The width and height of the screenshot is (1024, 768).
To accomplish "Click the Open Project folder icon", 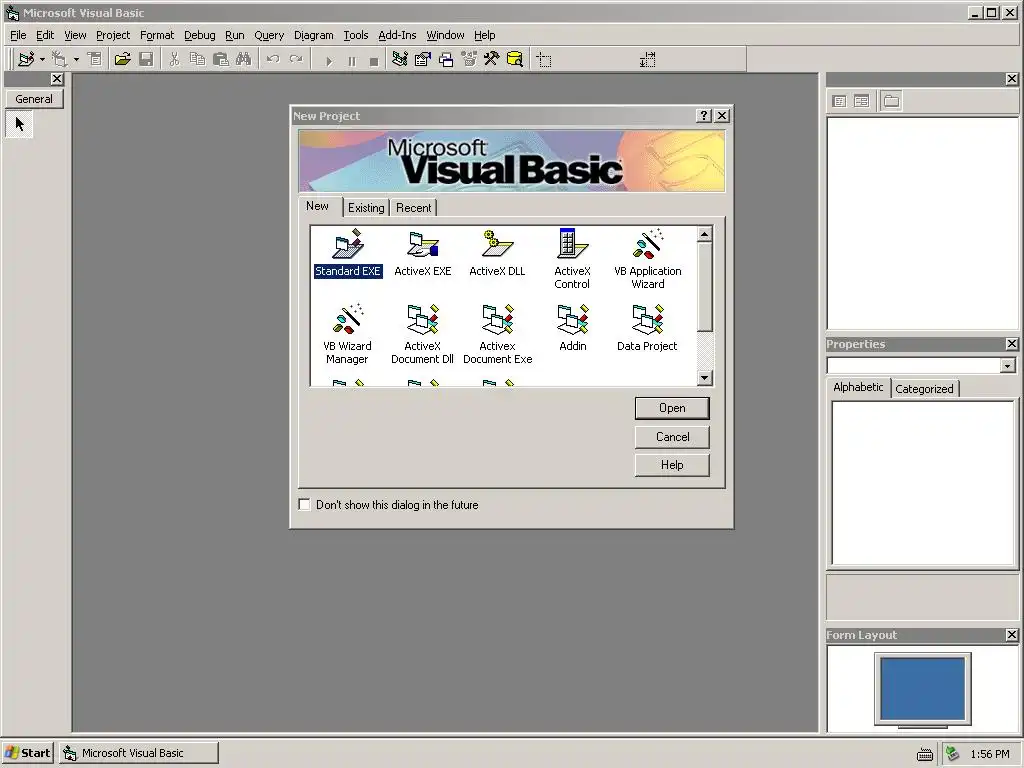I will click(122, 59).
